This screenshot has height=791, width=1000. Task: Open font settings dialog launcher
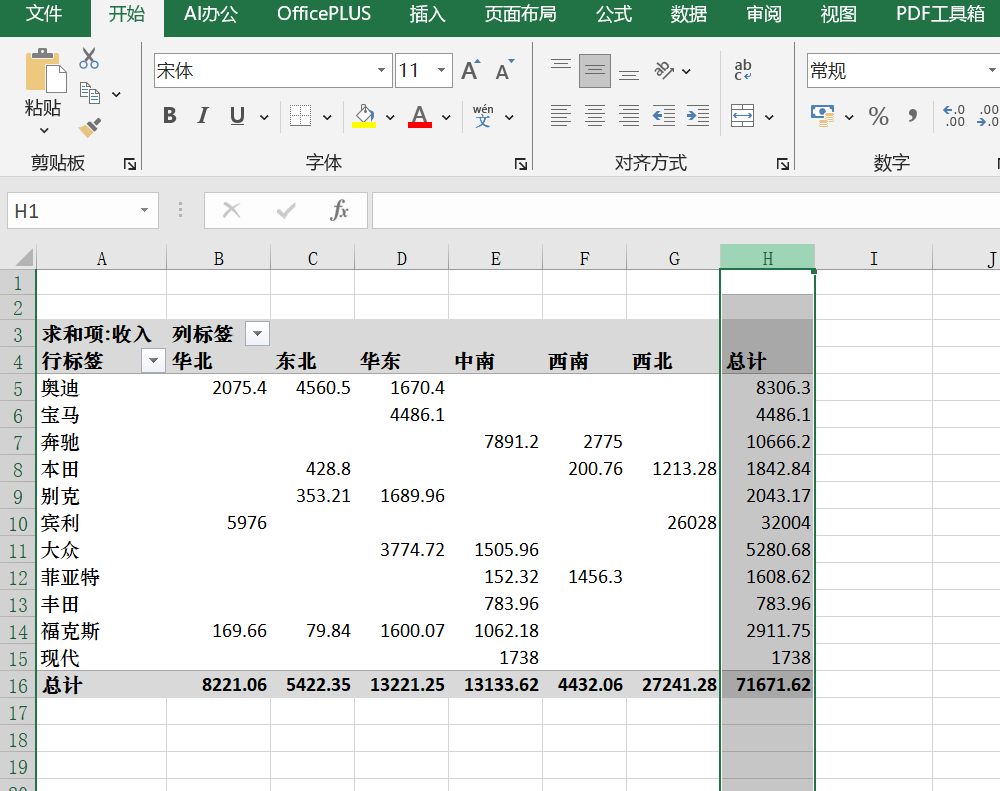click(520, 164)
